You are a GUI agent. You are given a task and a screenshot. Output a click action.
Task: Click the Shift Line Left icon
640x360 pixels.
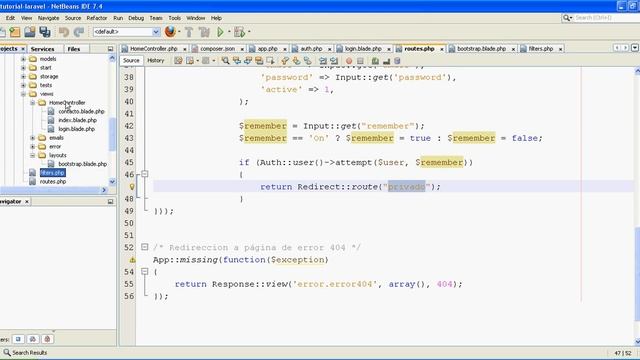(x=323, y=61)
